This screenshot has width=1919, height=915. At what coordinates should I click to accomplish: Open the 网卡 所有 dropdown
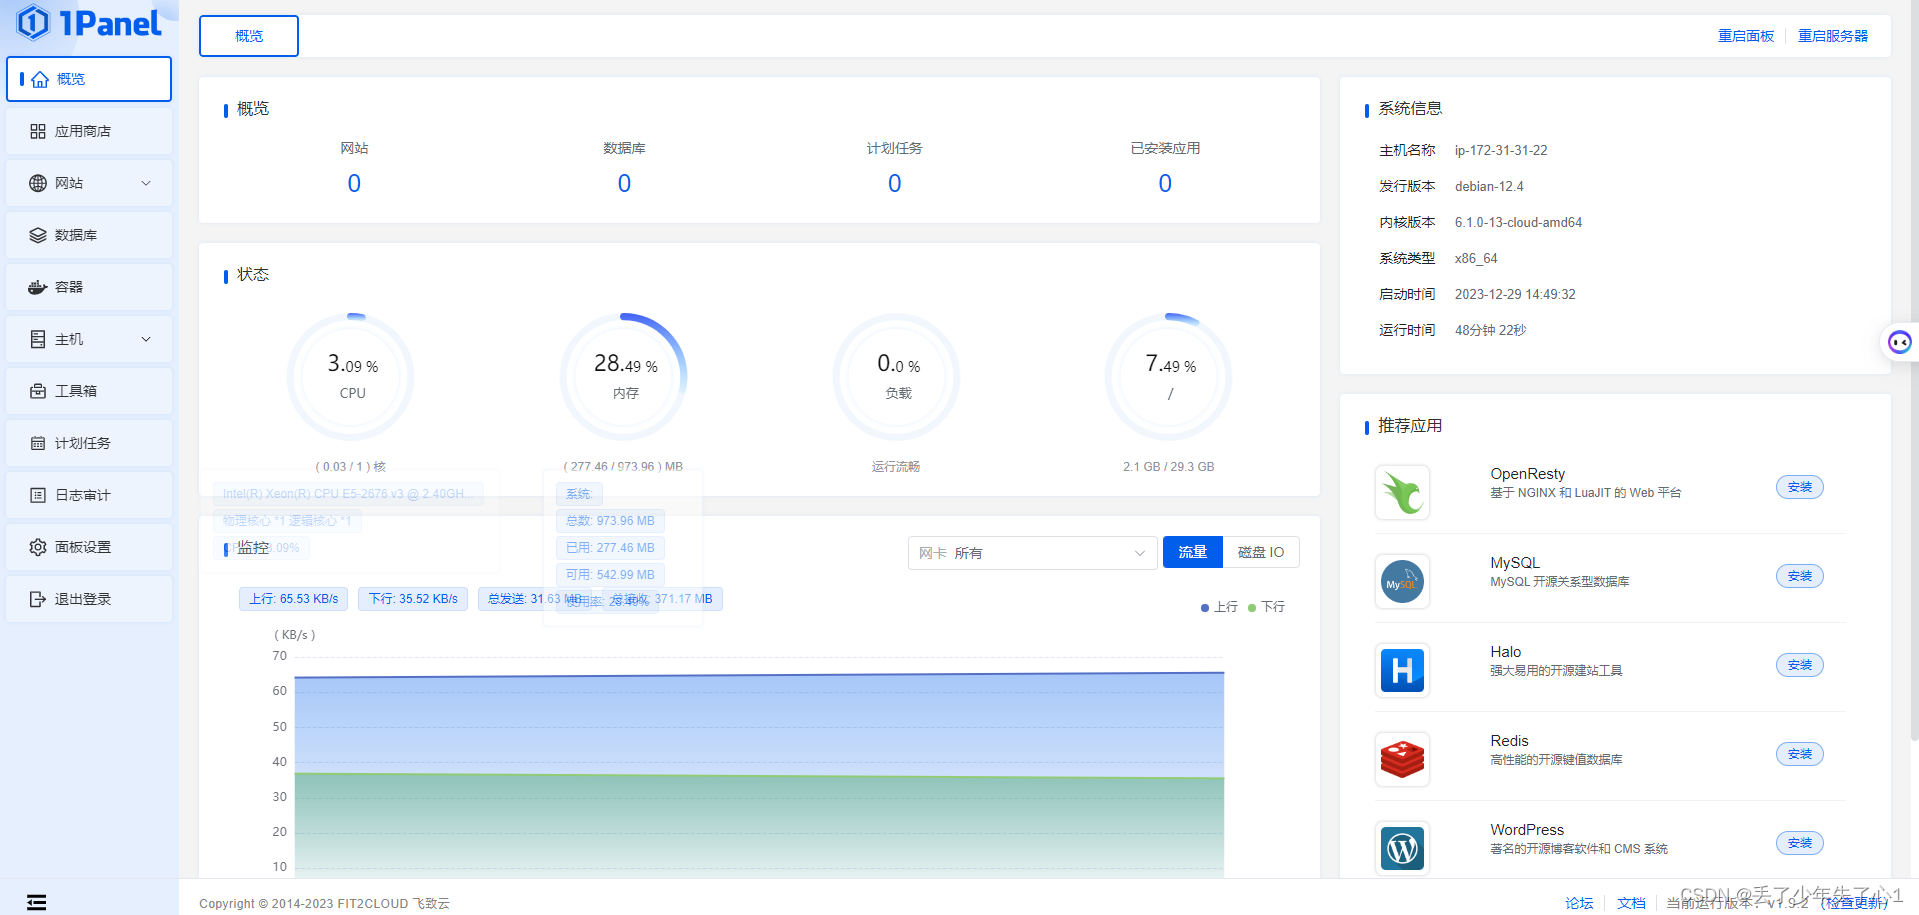click(x=1032, y=553)
